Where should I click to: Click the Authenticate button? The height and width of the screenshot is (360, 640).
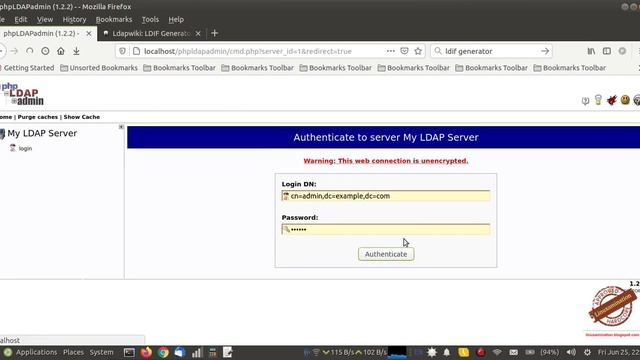[386, 254]
